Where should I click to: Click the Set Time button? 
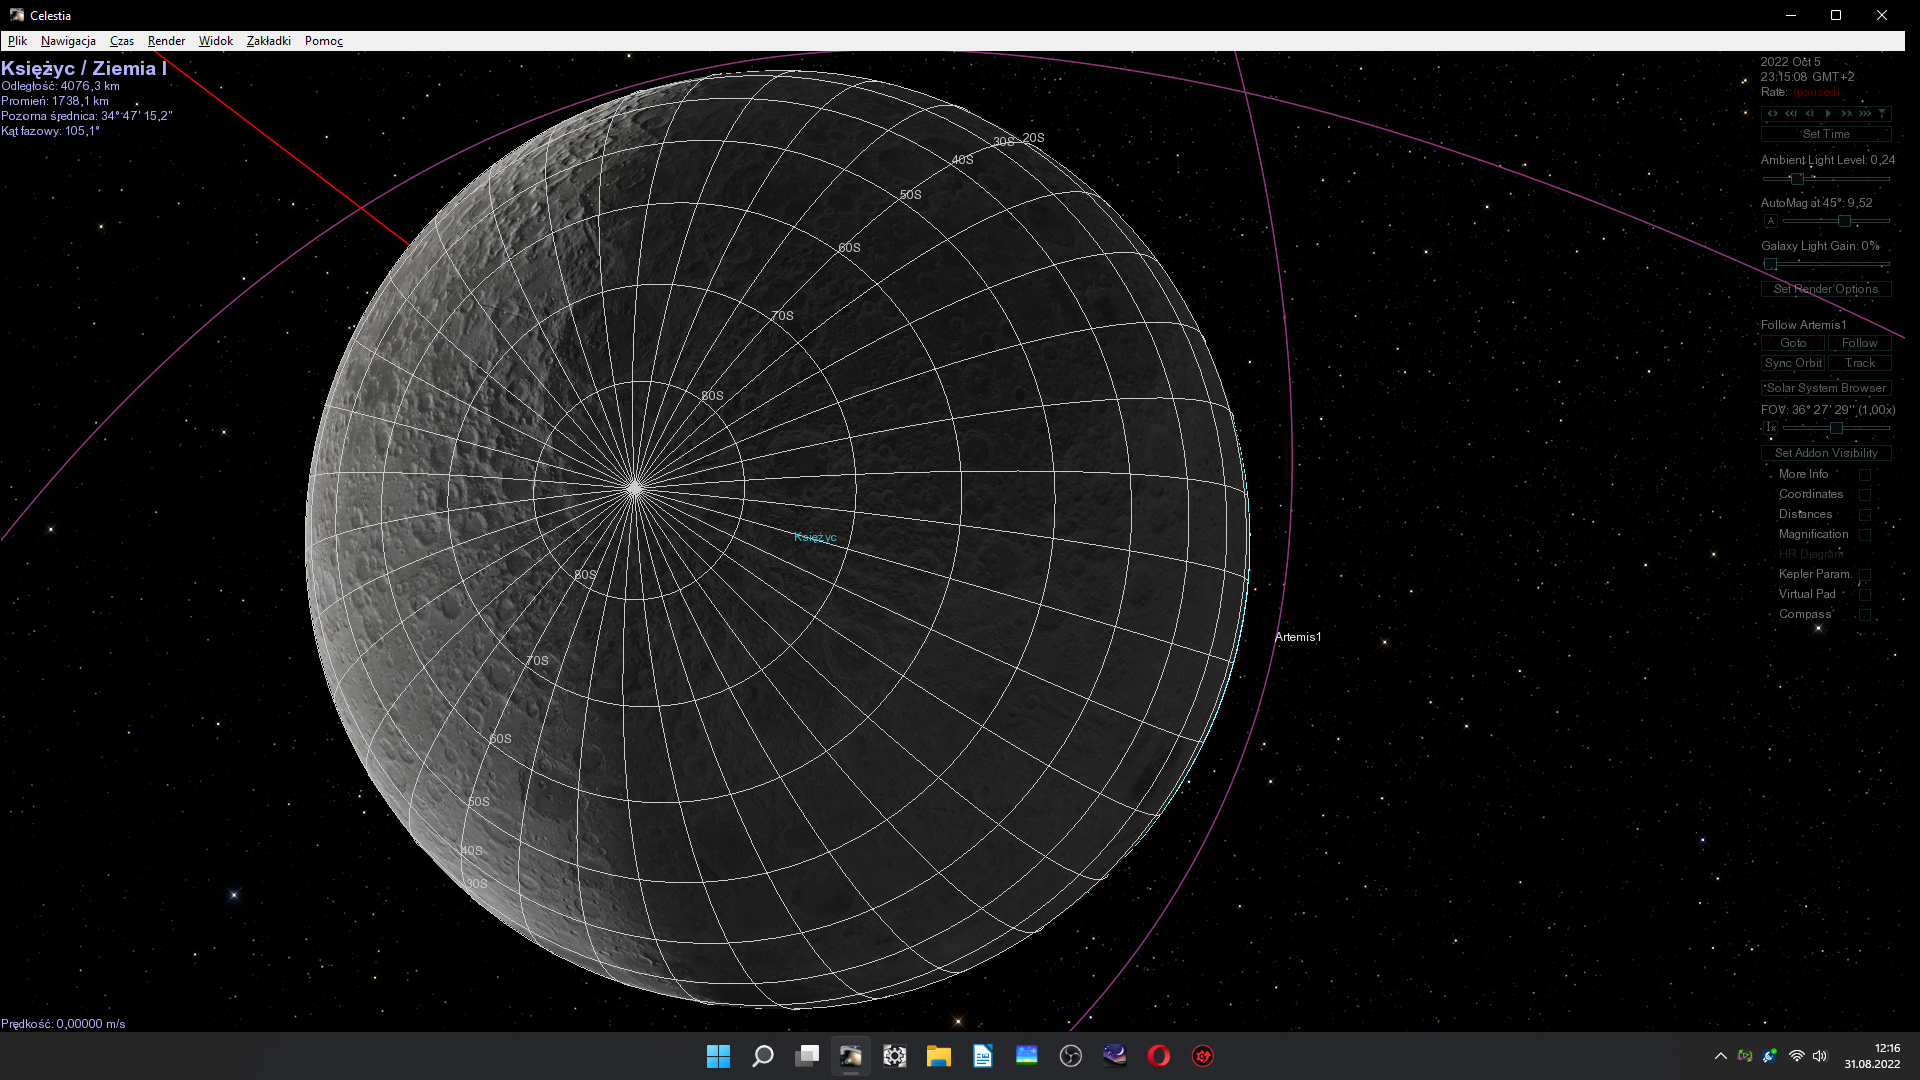click(1826, 134)
